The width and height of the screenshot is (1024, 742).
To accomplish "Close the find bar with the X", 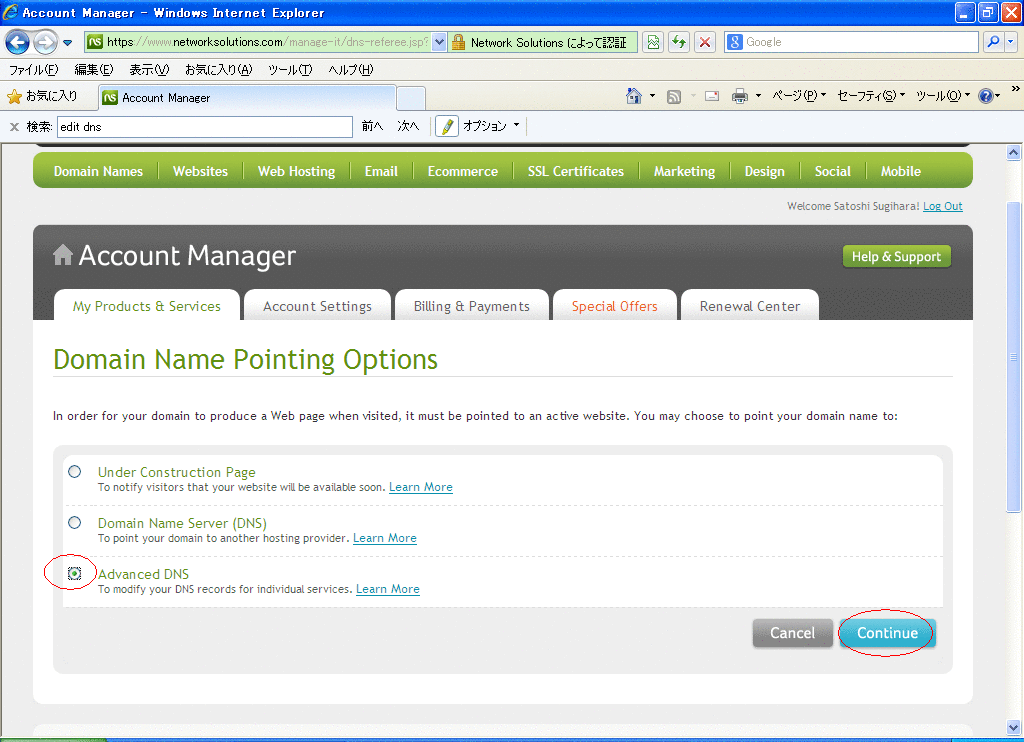I will pyautogui.click(x=14, y=127).
